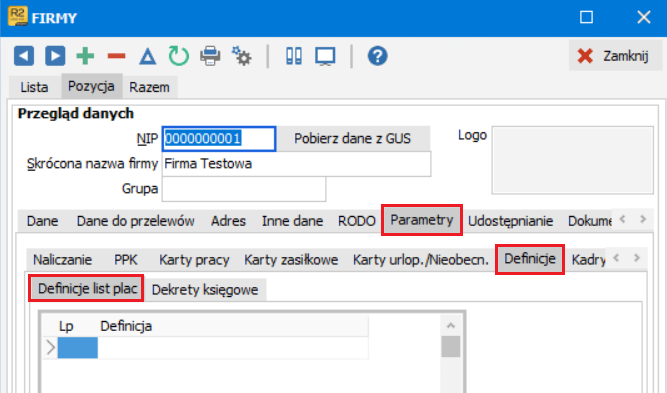Image resolution: width=667 pixels, height=393 pixels.
Task: Click the Grupa input field
Action: tap(244, 188)
